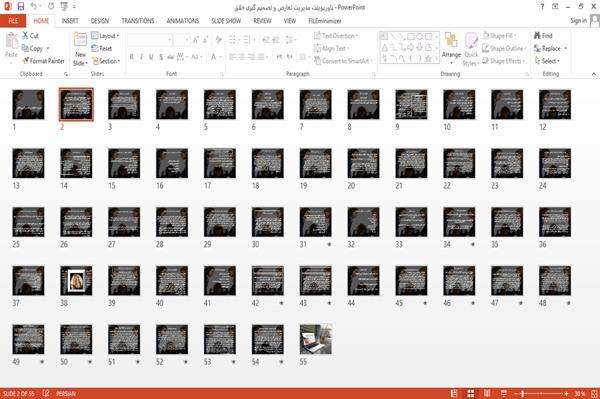The width and height of the screenshot is (600, 399).
Task: Open the Shape Outline dropdown
Action: pos(504,48)
